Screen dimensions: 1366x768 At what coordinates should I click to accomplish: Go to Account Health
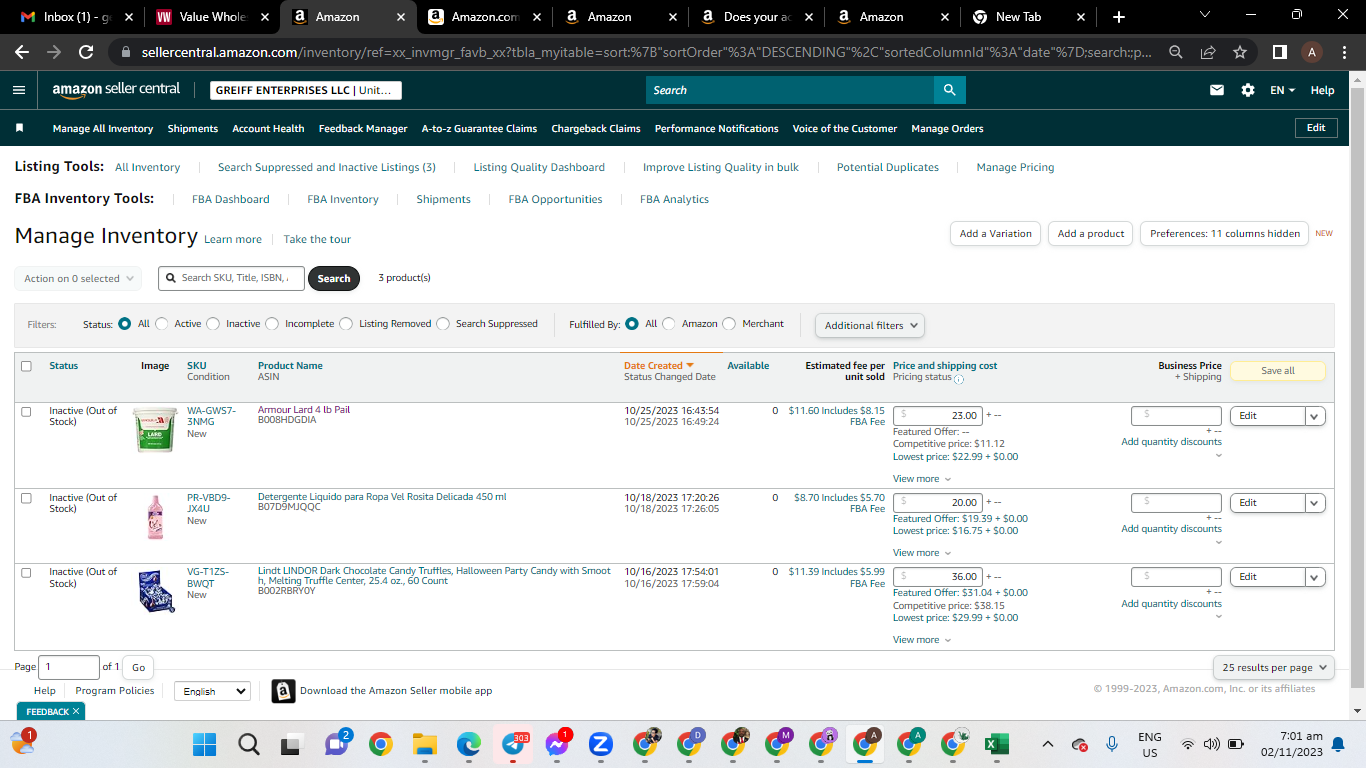268,129
